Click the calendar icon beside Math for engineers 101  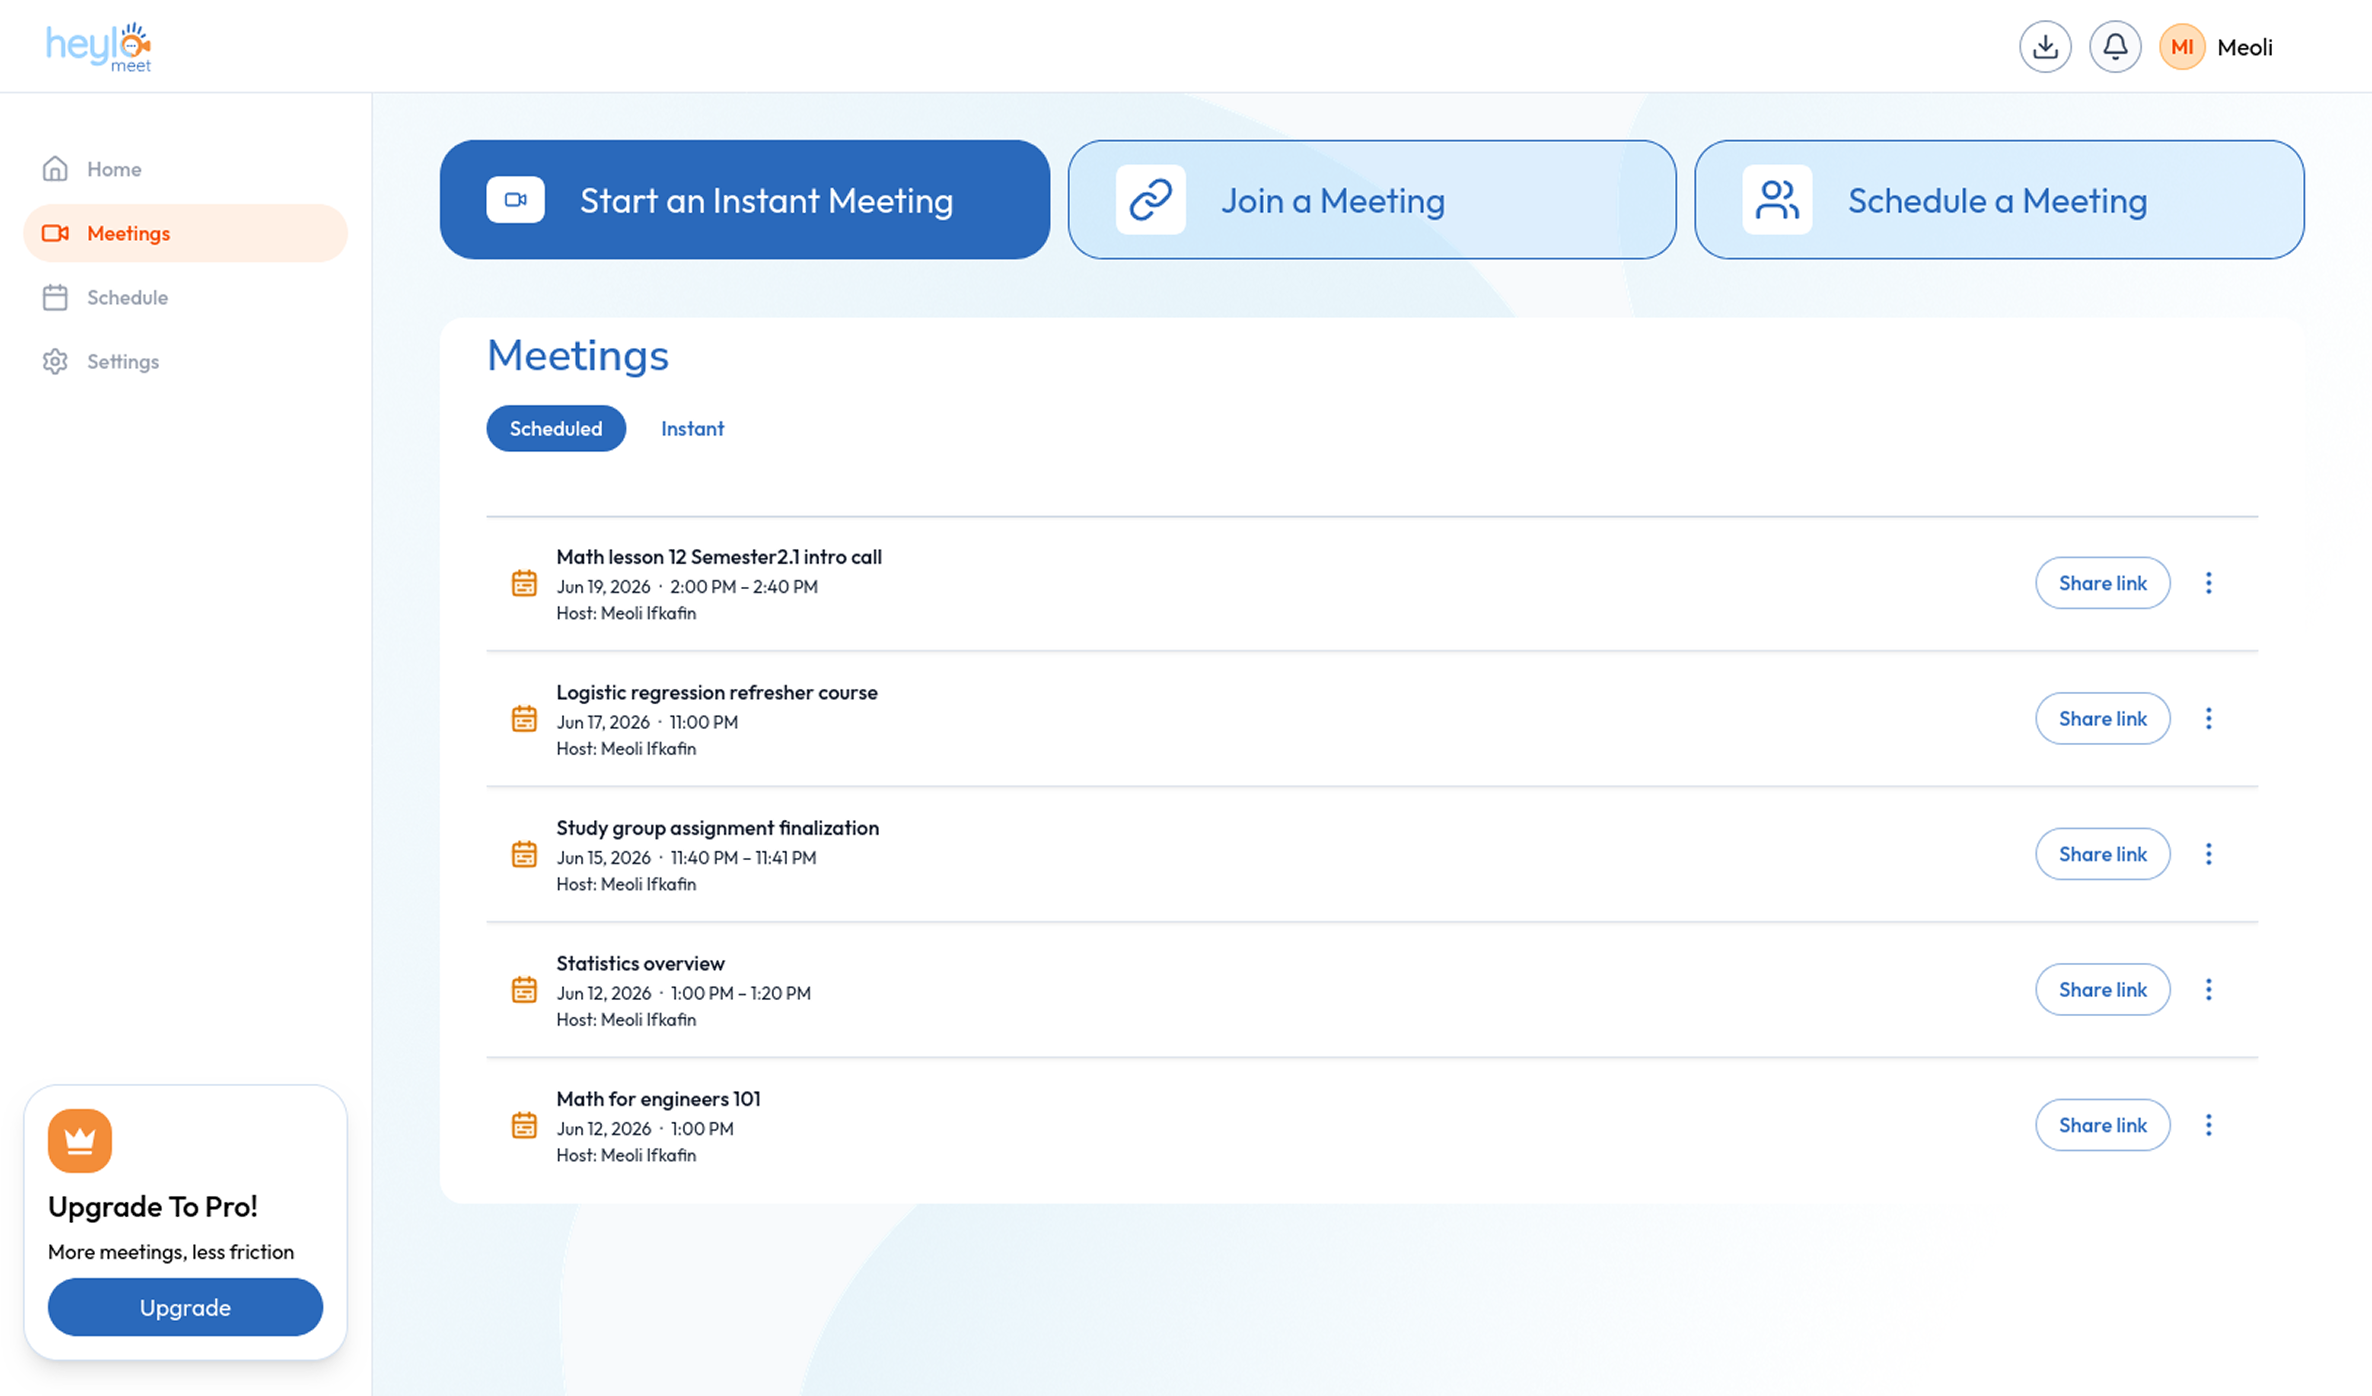[524, 1125]
